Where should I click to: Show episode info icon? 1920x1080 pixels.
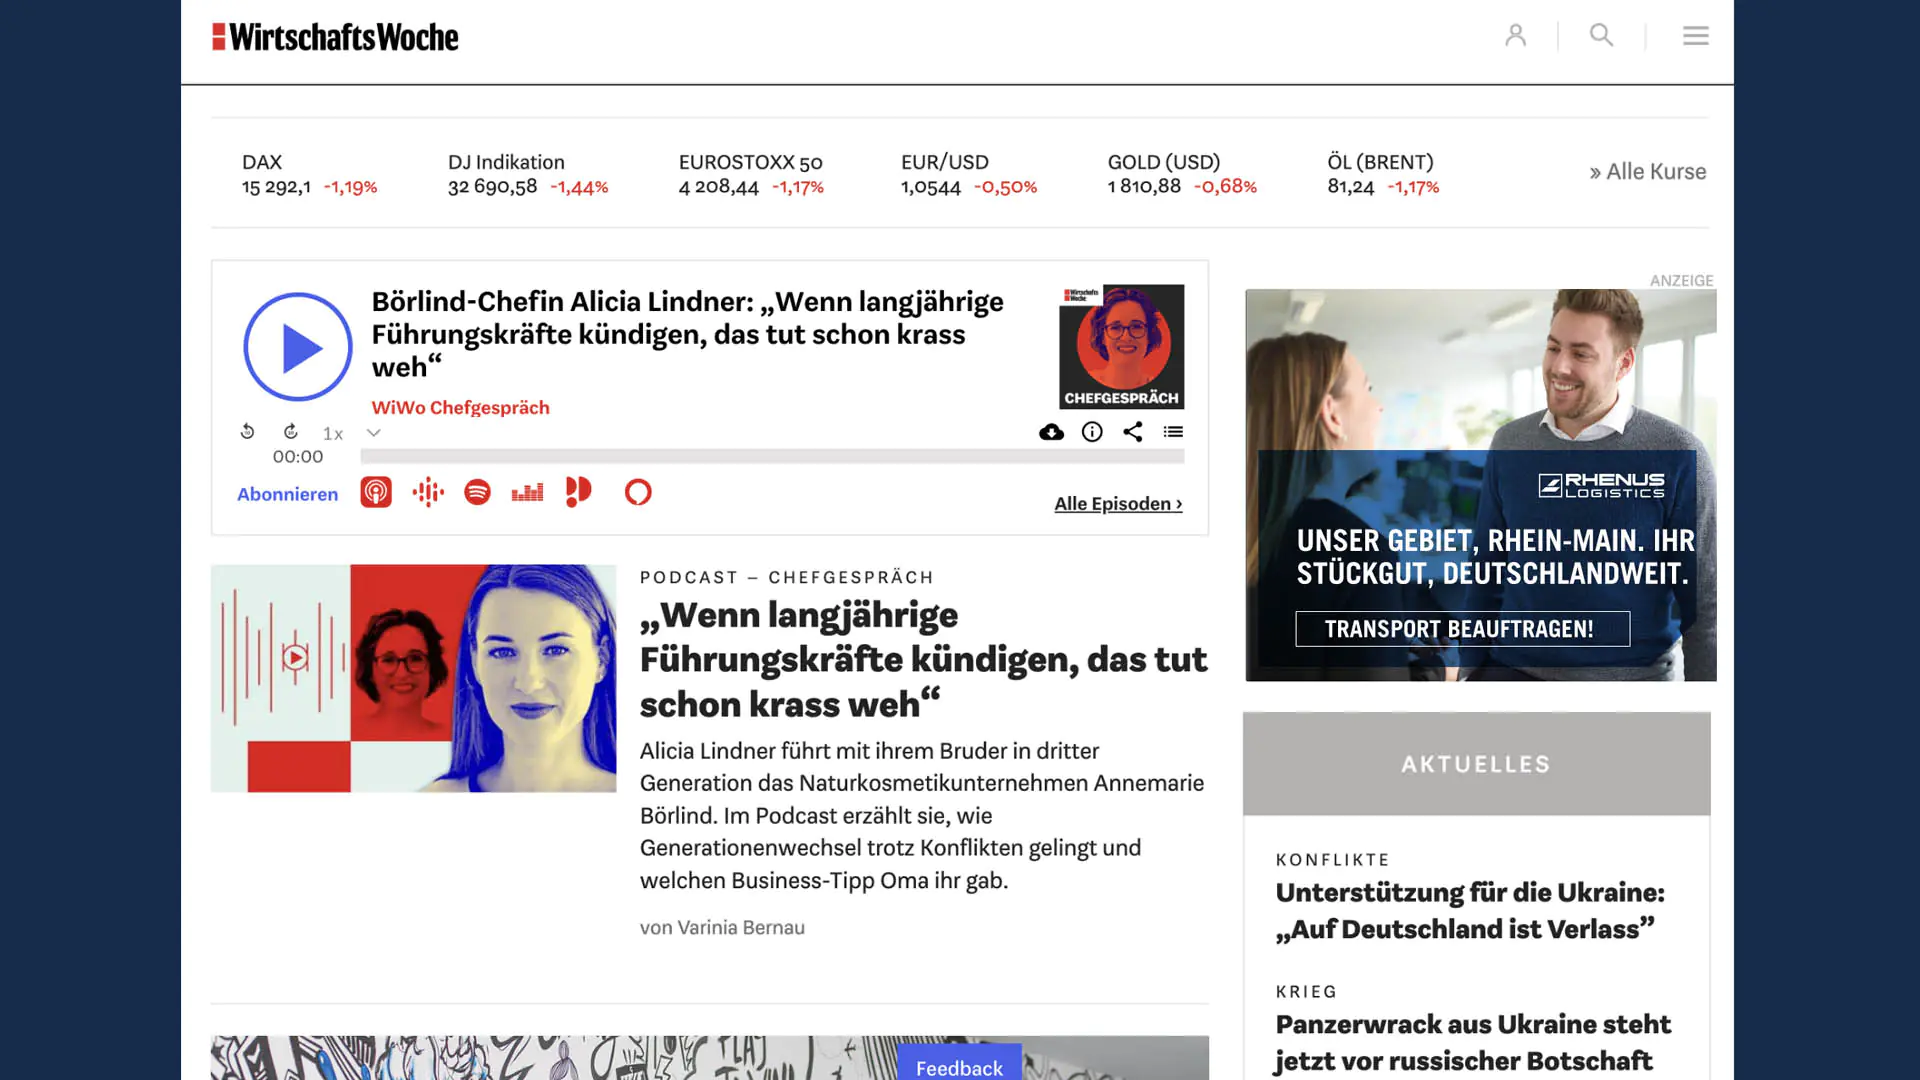coord(1092,432)
